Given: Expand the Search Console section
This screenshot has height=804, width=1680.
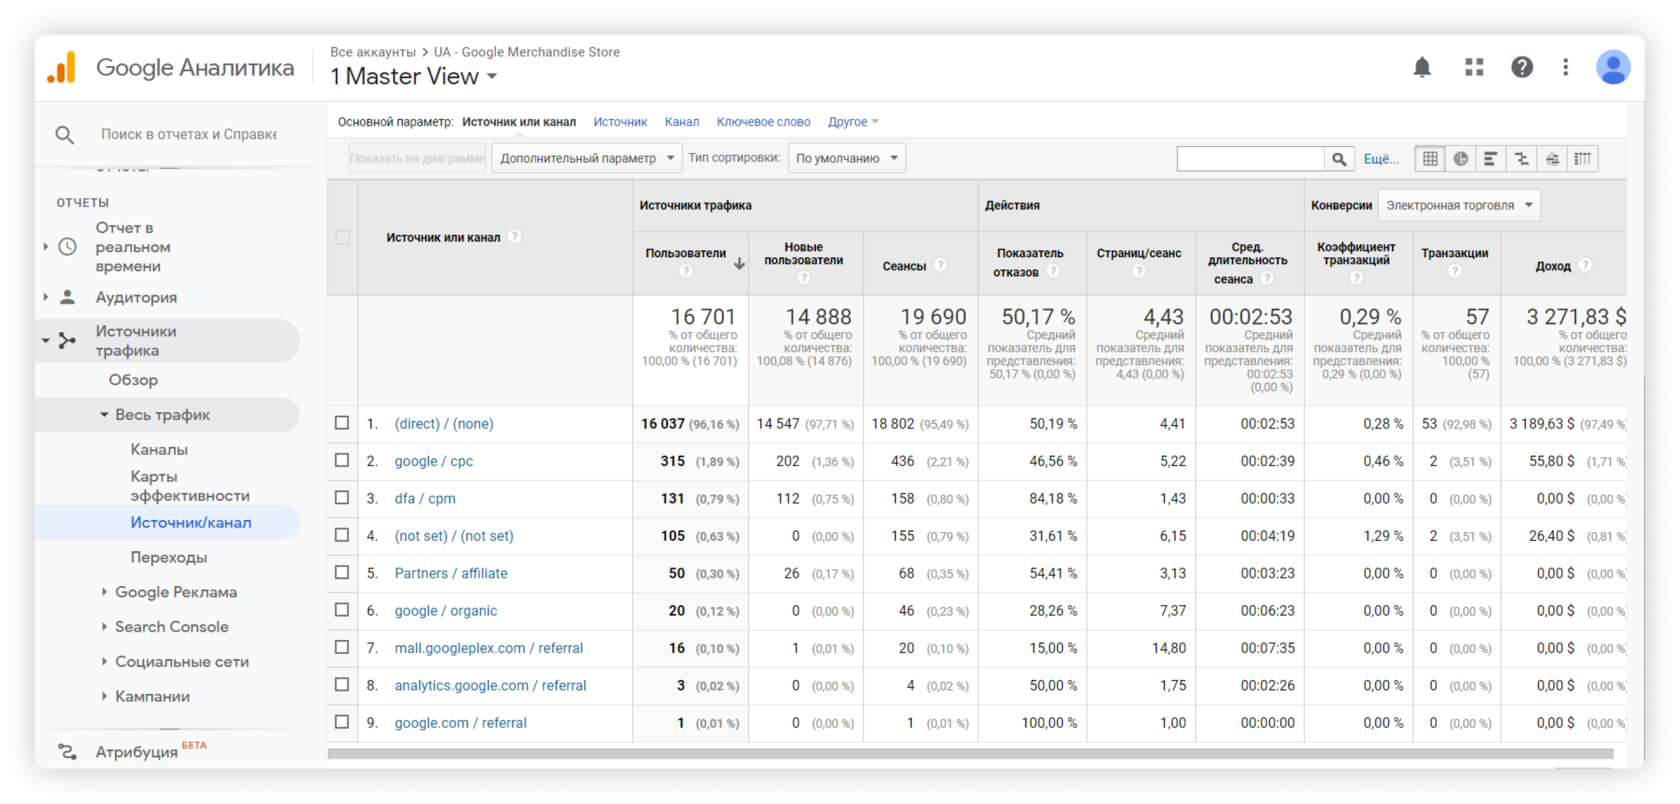Looking at the screenshot, I should coord(105,627).
